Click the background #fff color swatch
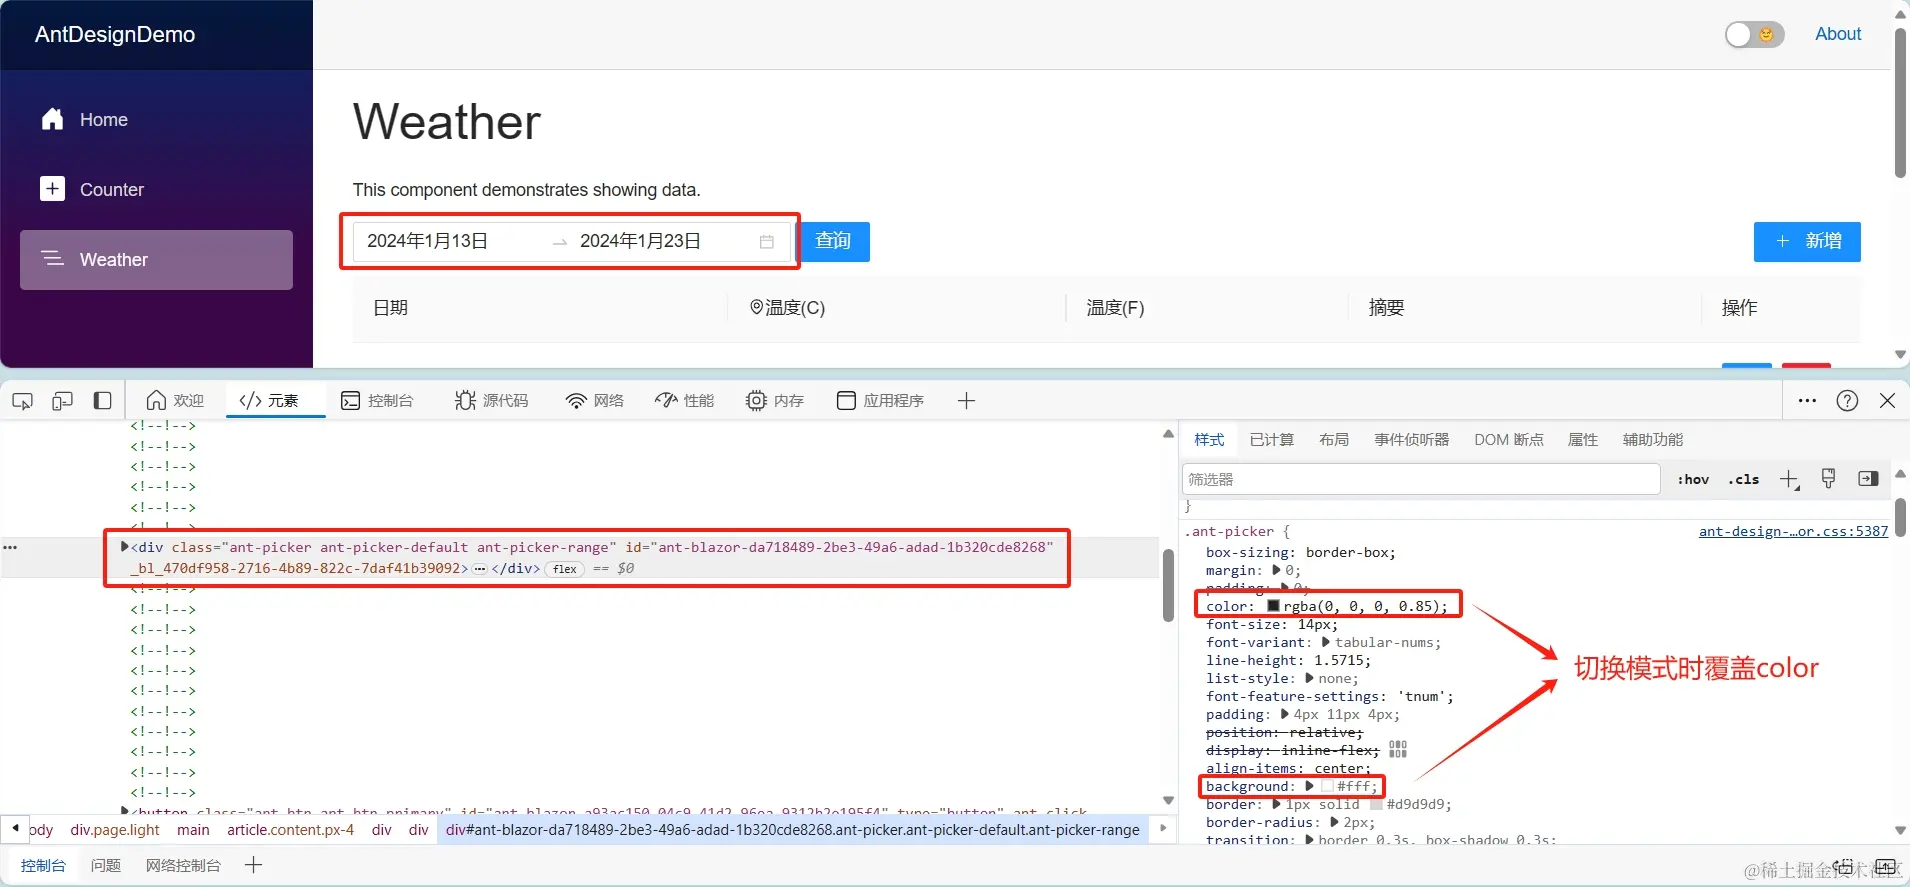1910x887 pixels. coord(1327,787)
